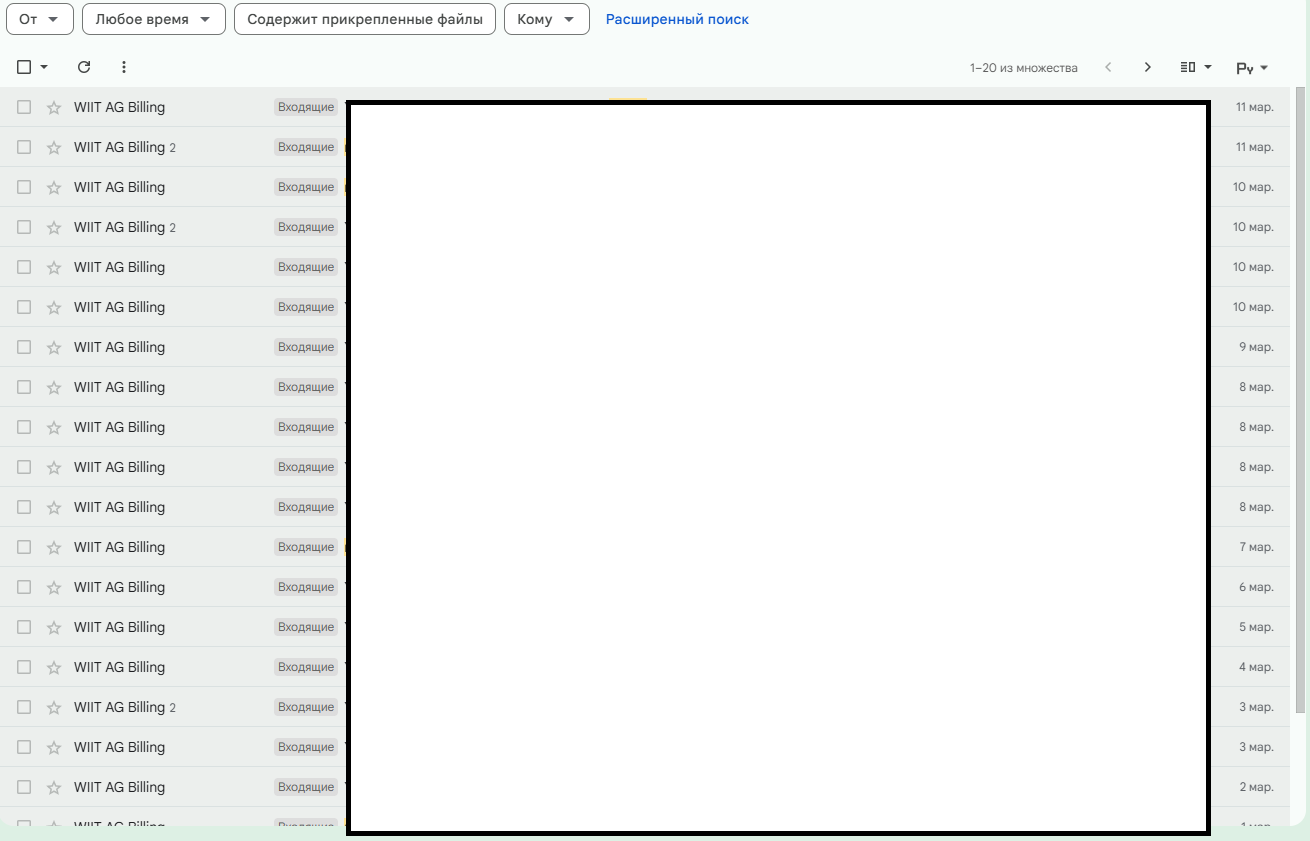Star the 7 мар. WIIT AG Billing email
This screenshot has width=1310, height=841.
pos(54,547)
